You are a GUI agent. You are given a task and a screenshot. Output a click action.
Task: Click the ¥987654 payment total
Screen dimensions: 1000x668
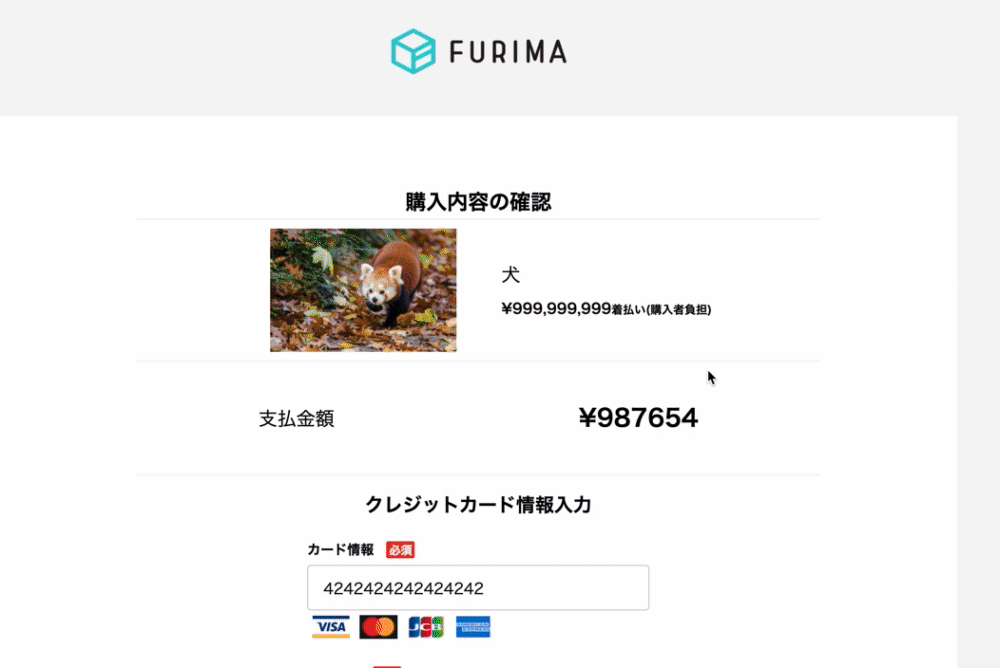[638, 418]
